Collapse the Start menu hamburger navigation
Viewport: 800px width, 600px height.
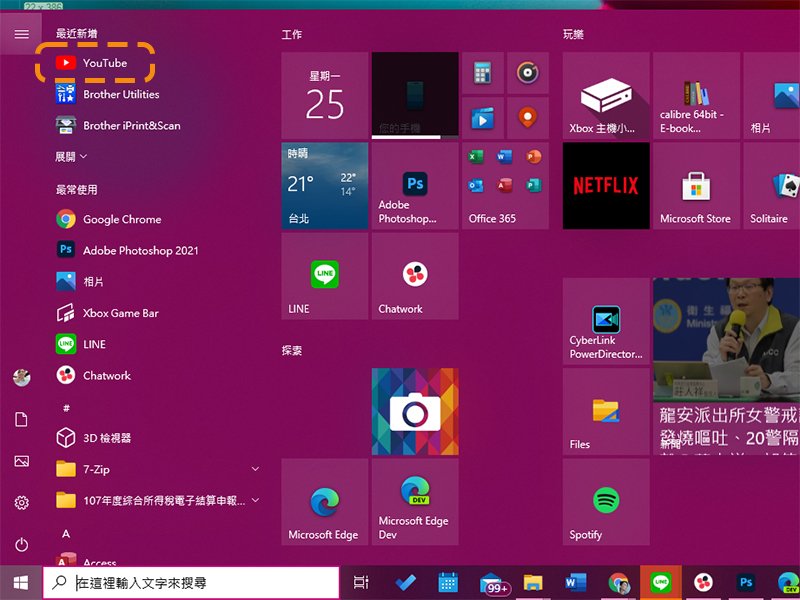[21, 34]
